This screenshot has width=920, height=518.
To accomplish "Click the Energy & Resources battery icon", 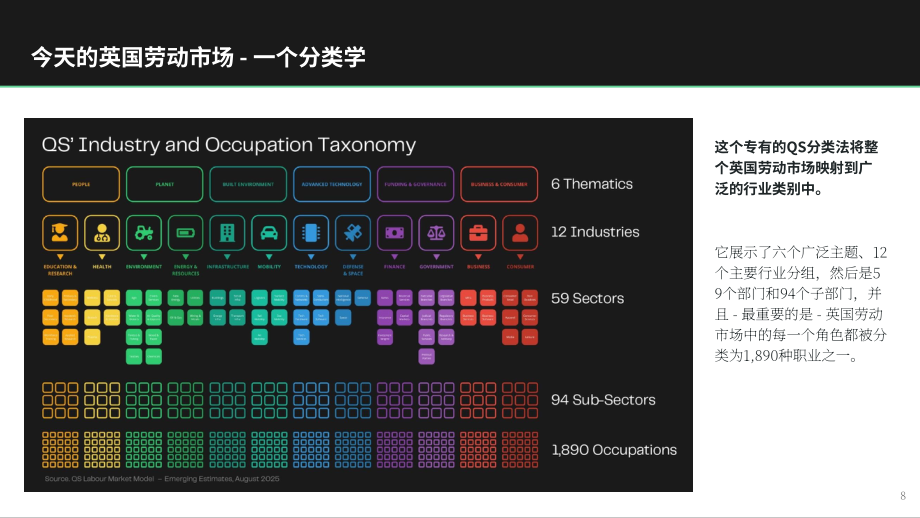I will 185,233.
